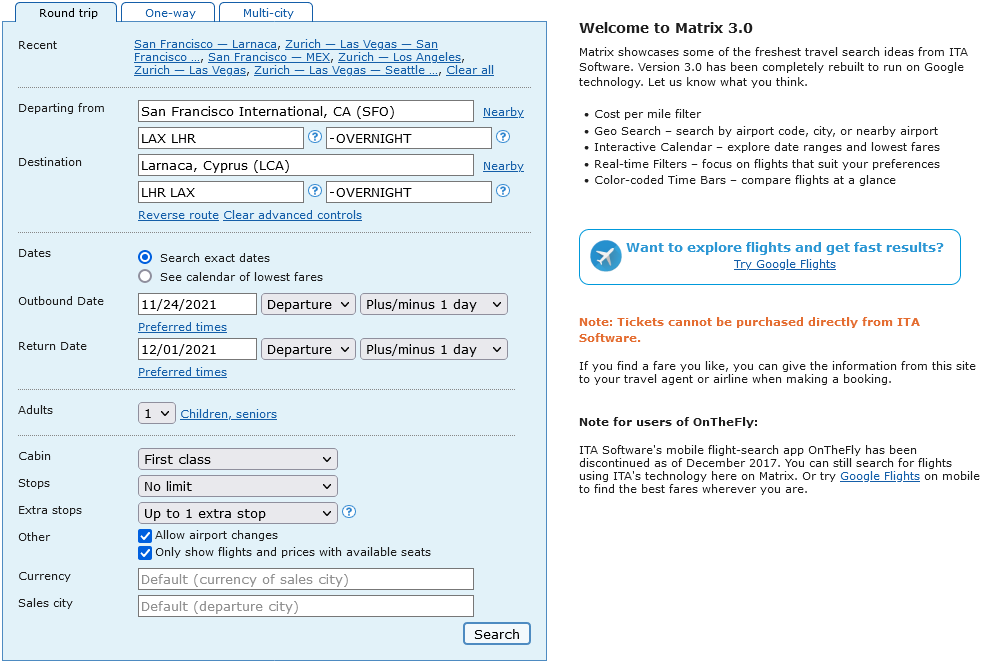
Task: Expand the Adults count dropdown
Action: click(156, 413)
